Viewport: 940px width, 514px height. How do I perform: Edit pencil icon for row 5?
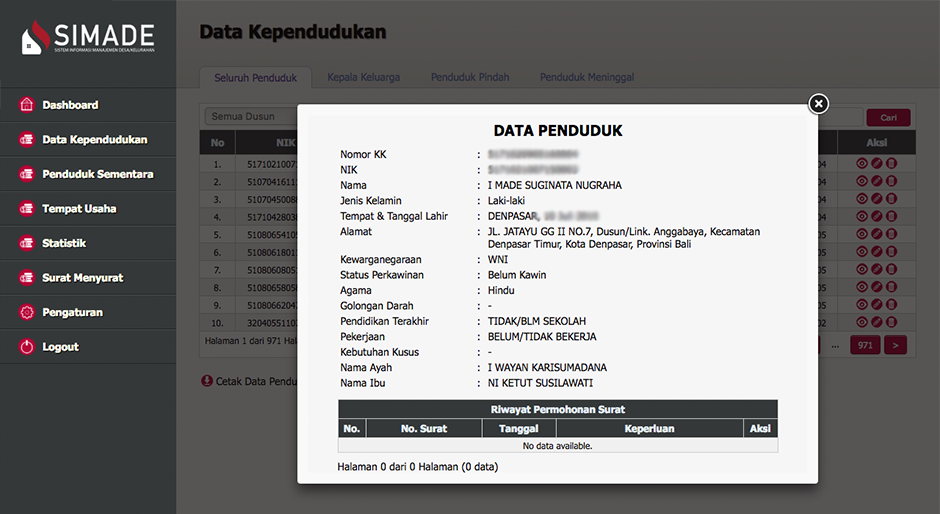click(x=876, y=234)
